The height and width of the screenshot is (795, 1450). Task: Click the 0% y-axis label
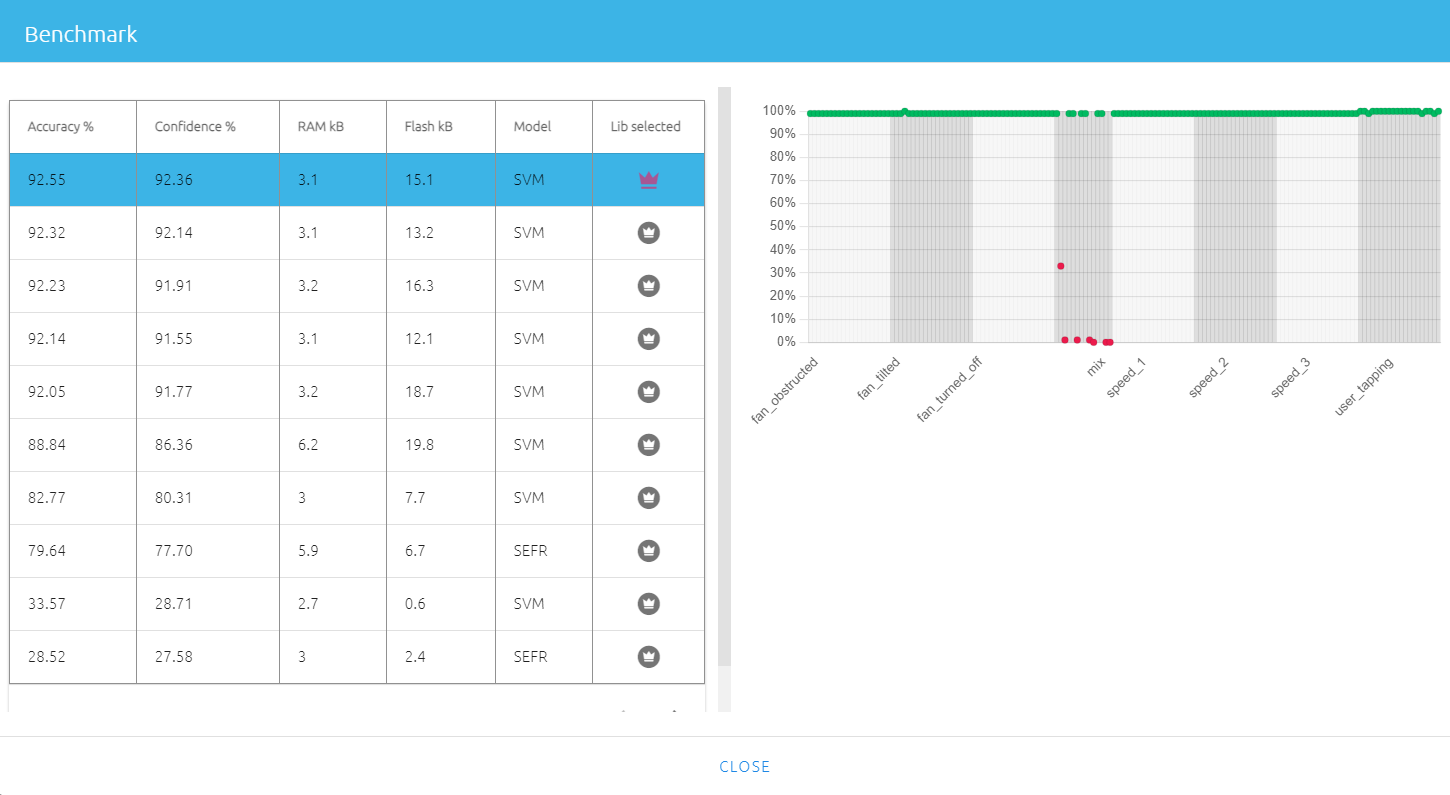click(x=786, y=342)
